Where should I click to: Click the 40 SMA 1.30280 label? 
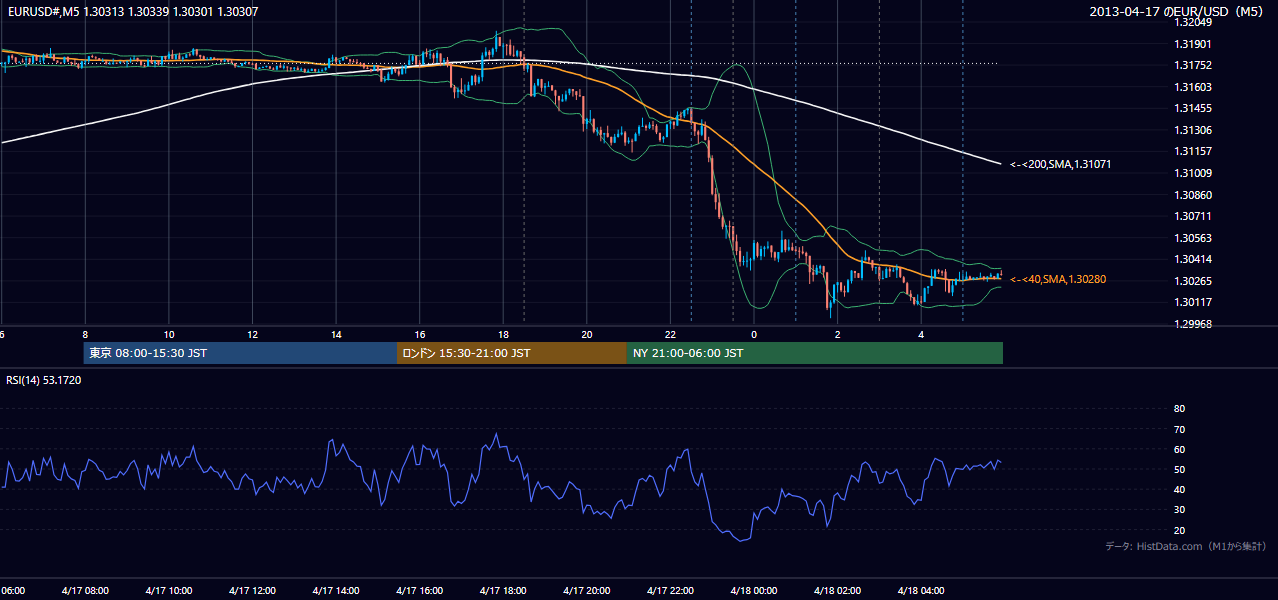coord(1057,279)
